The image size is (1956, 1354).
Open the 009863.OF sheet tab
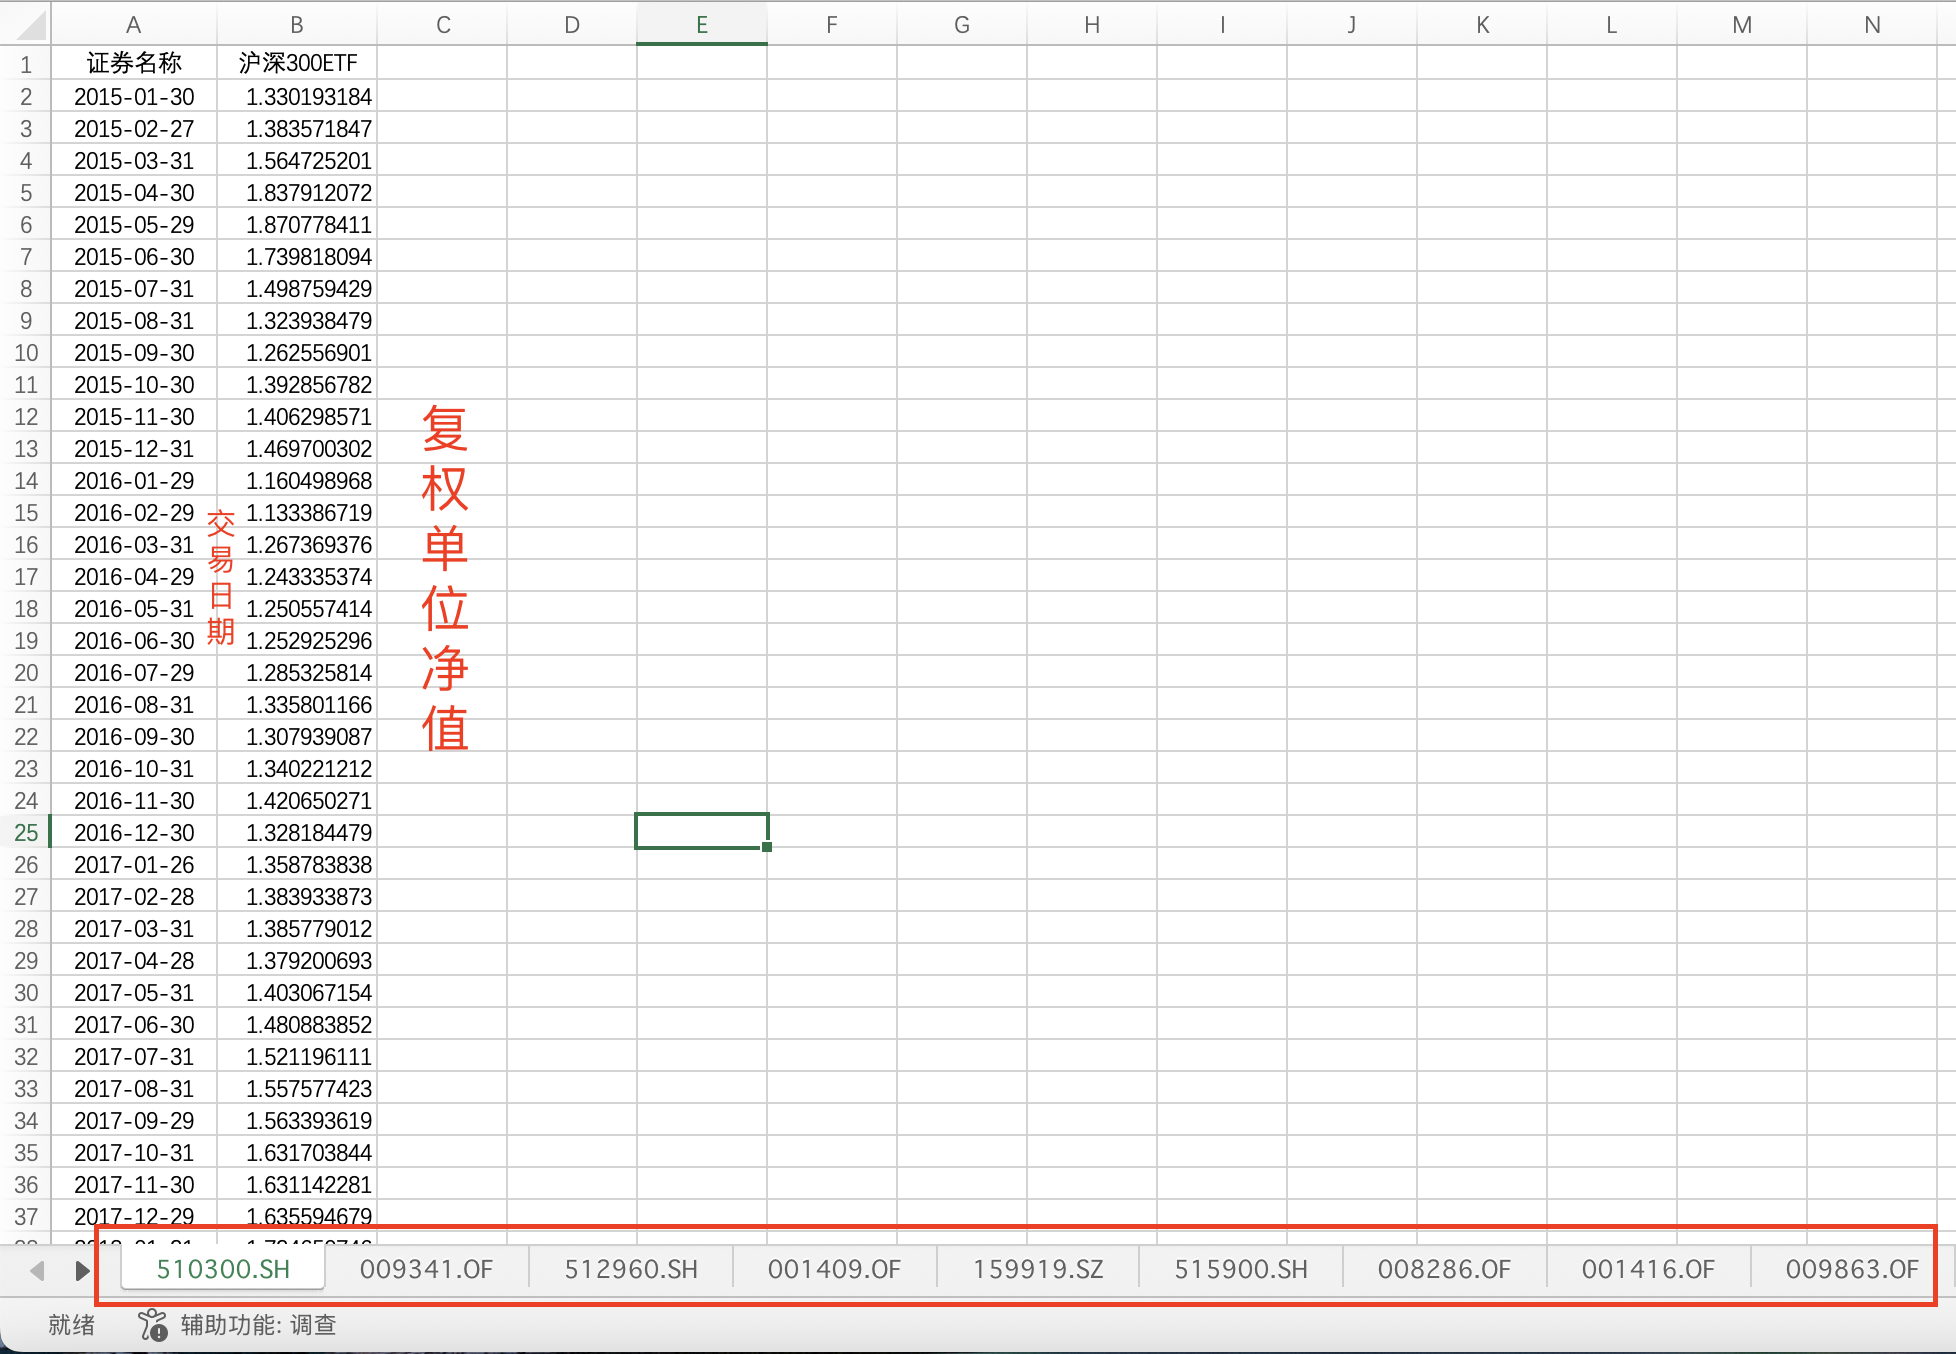(x=1852, y=1270)
